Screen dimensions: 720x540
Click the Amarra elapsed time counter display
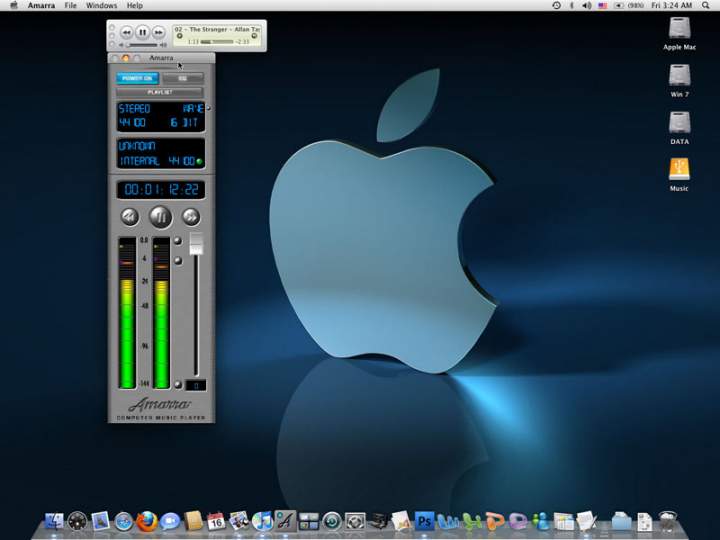tap(161, 190)
